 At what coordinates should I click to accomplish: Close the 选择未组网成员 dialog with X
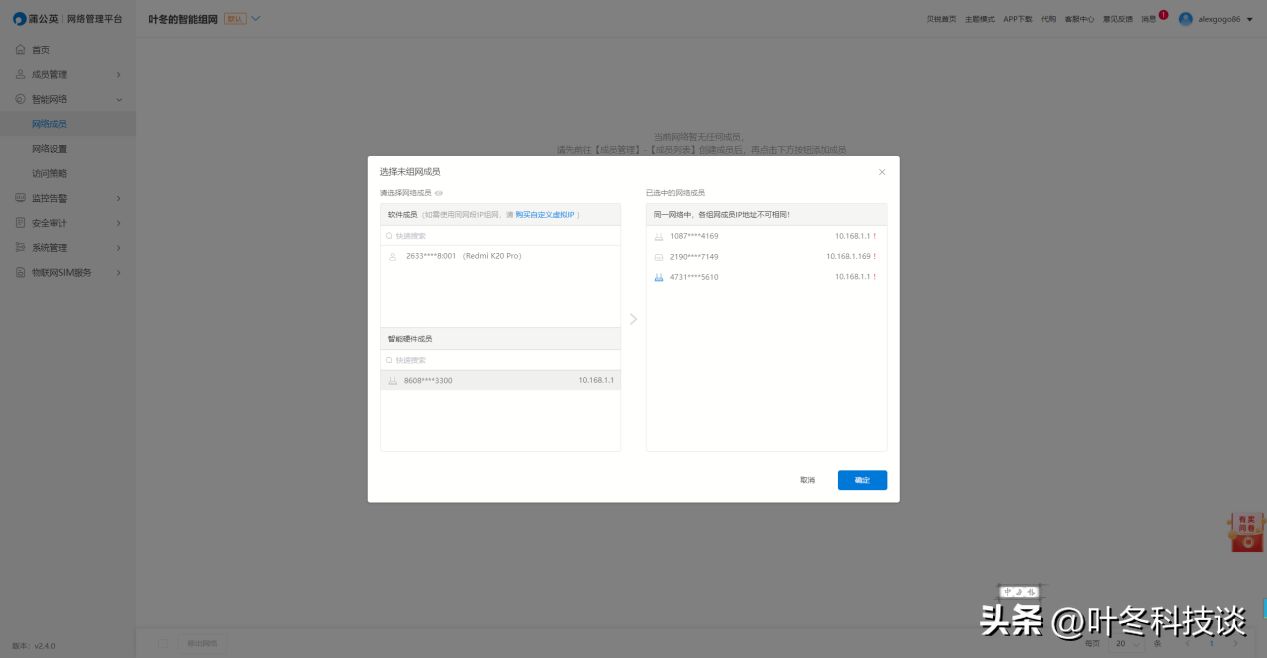tap(881, 172)
